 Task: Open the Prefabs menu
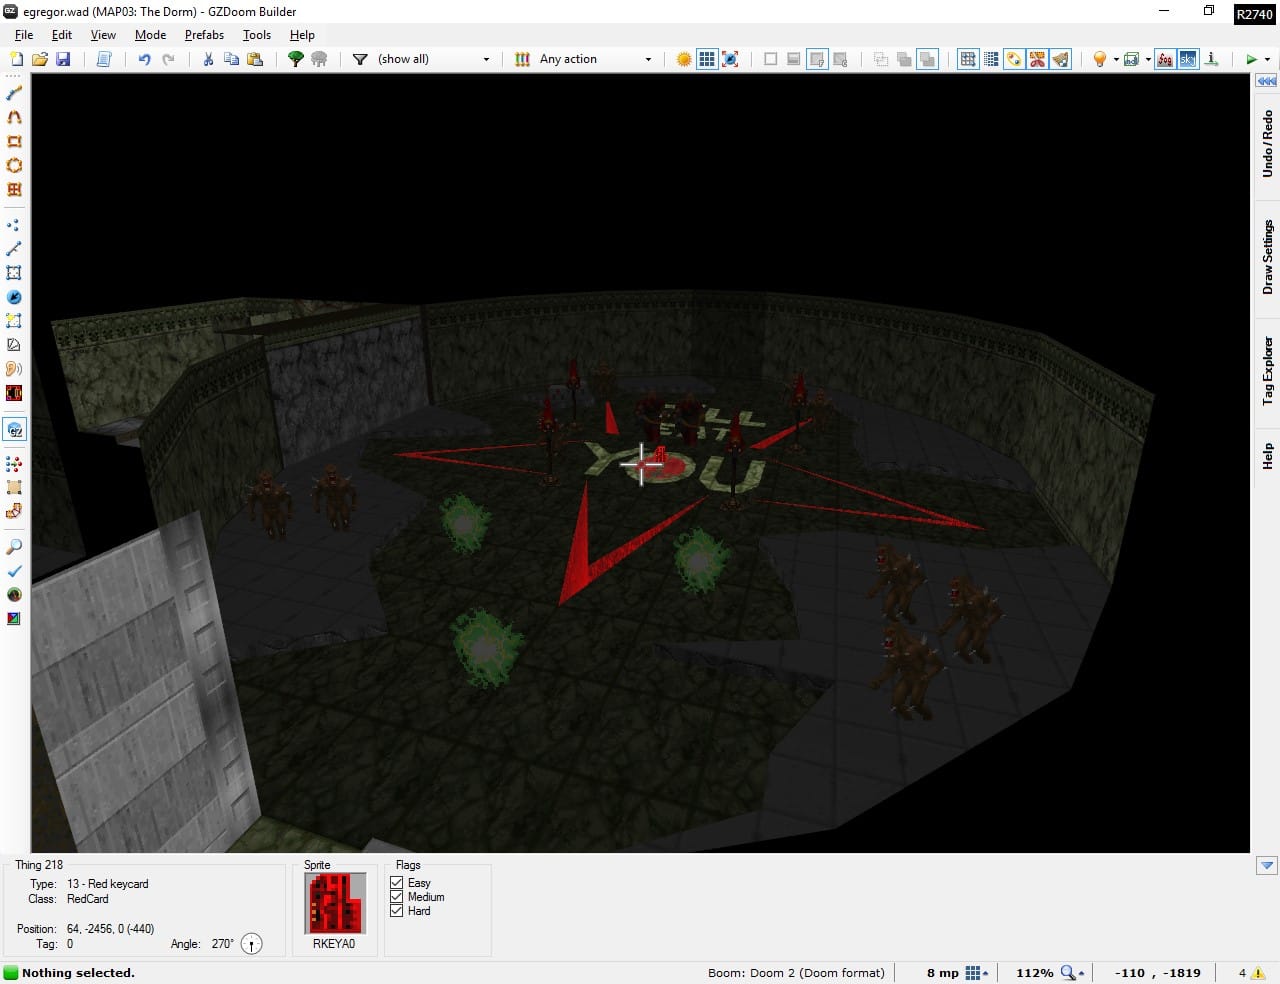(204, 34)
